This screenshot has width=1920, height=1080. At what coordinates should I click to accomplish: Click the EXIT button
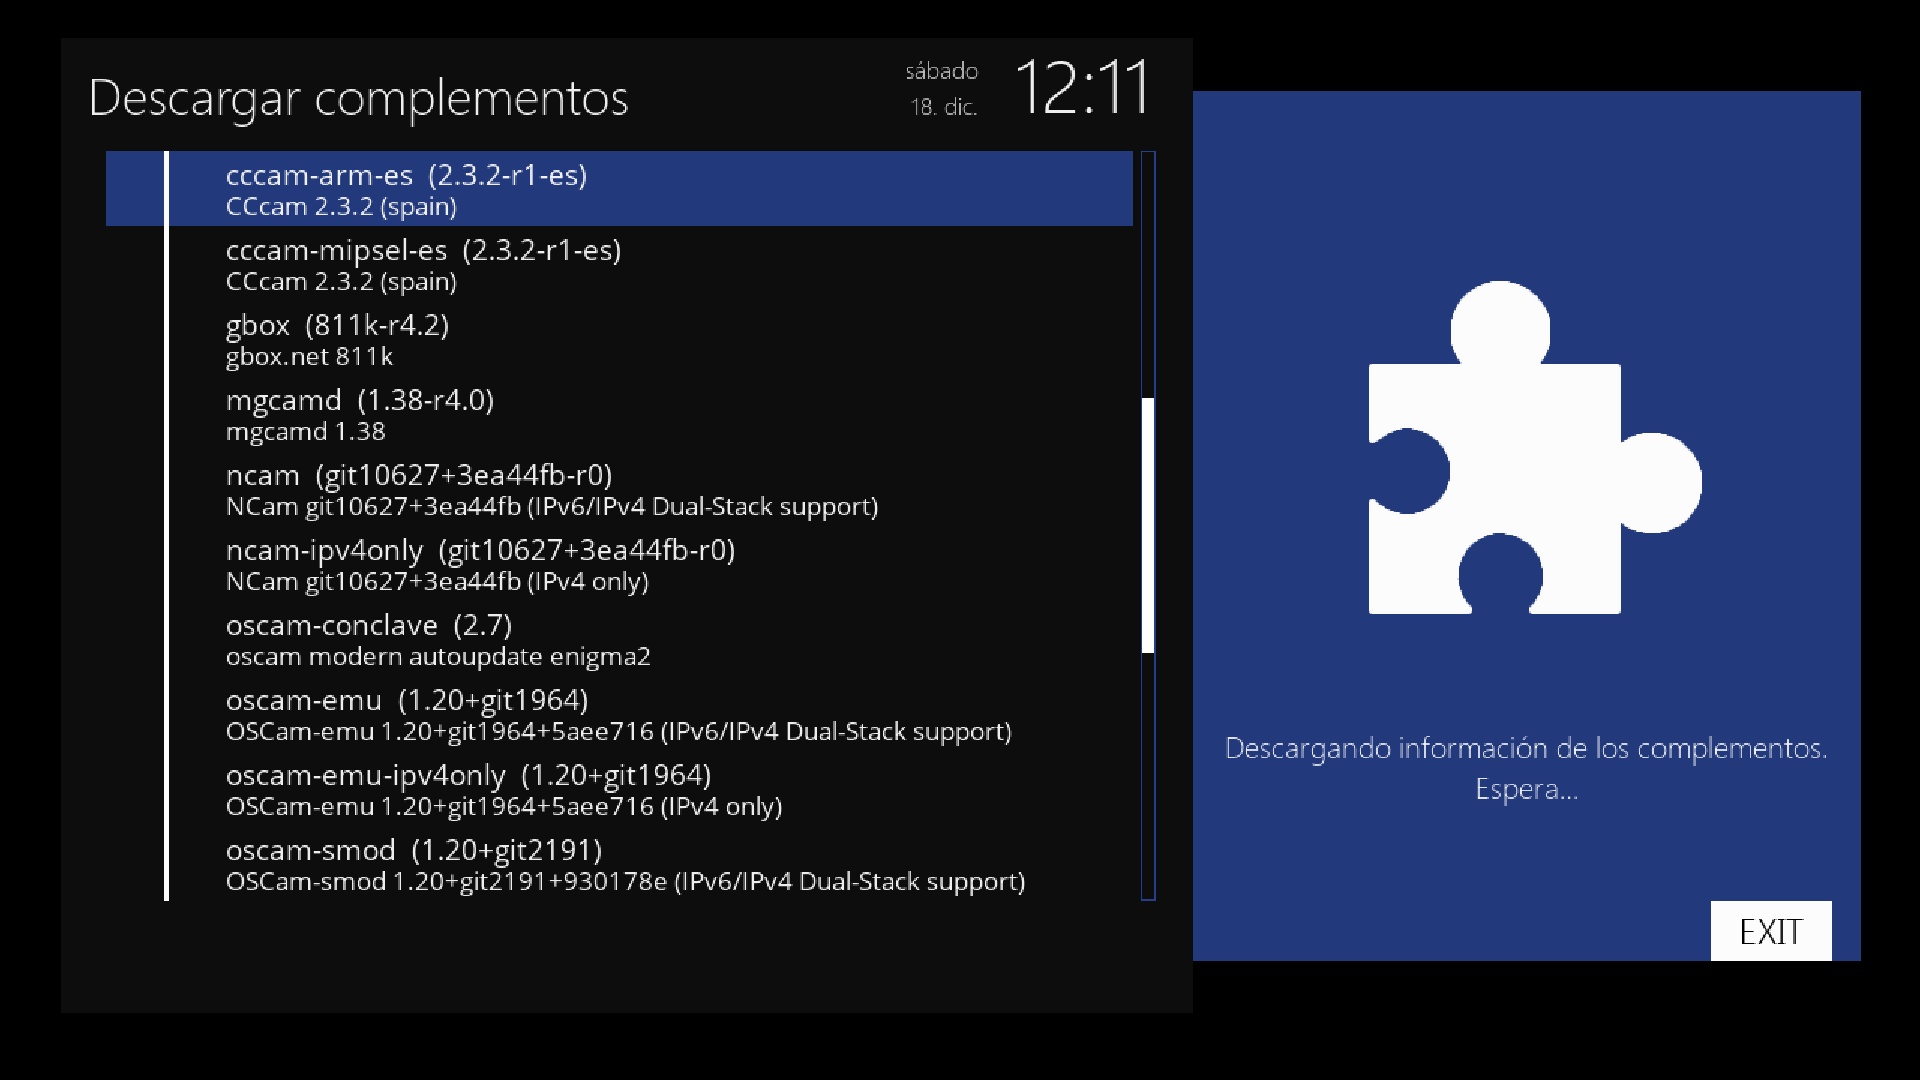tap(1771, 931)
